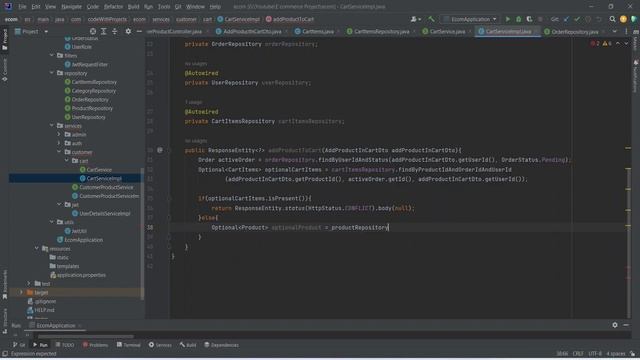Open the Run tool window button
640x360 pixels.
[40, 345]
